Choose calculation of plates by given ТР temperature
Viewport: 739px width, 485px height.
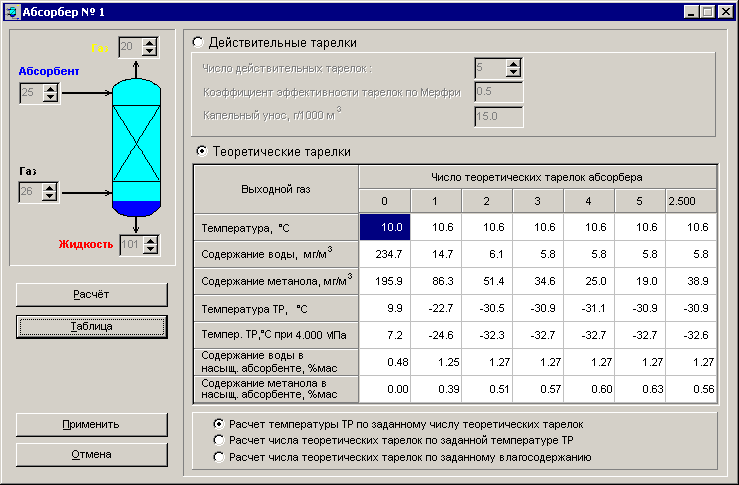tap(219, 440)
